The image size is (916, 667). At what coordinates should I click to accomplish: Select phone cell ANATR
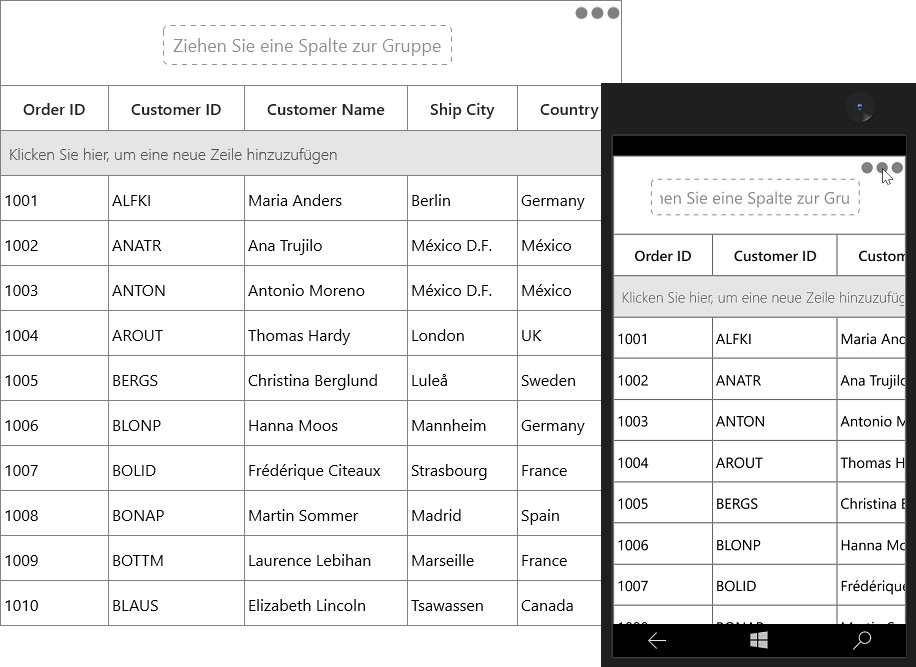(x=775, y=380)
